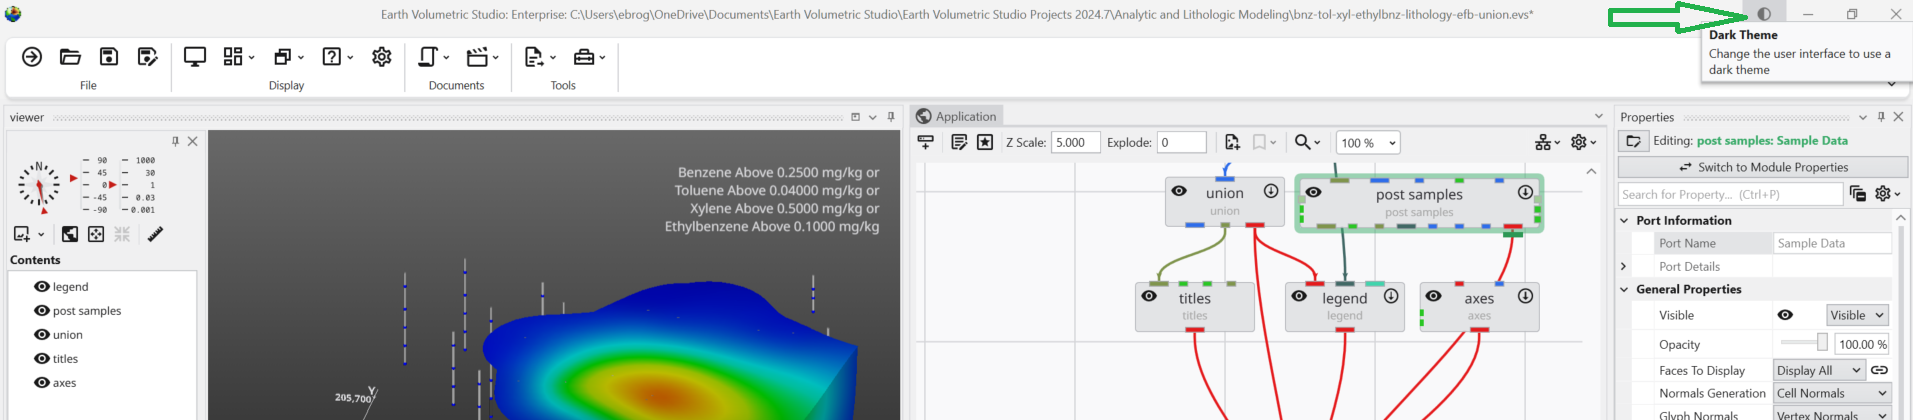Click the monitor icon in Display group
The height and width of the screenshot is (420, 1913).
click(195, 57)
